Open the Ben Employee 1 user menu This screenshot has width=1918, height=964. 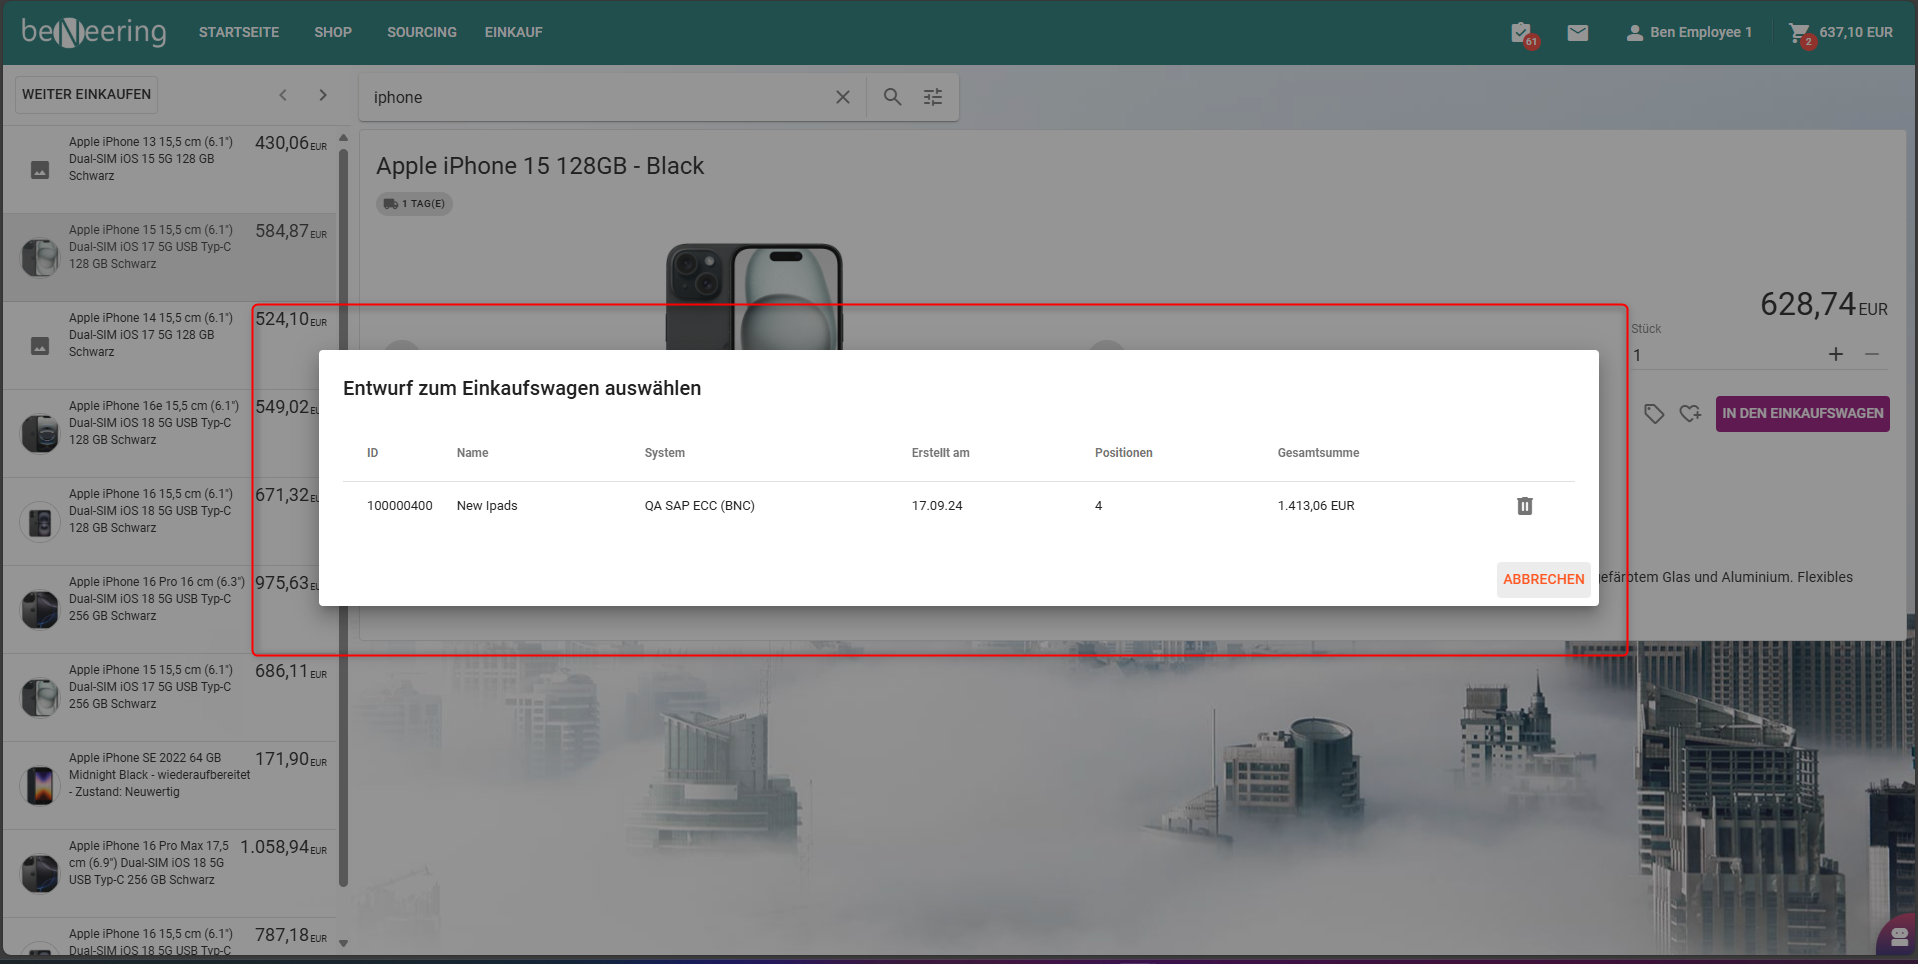[x=1689, y=33]
